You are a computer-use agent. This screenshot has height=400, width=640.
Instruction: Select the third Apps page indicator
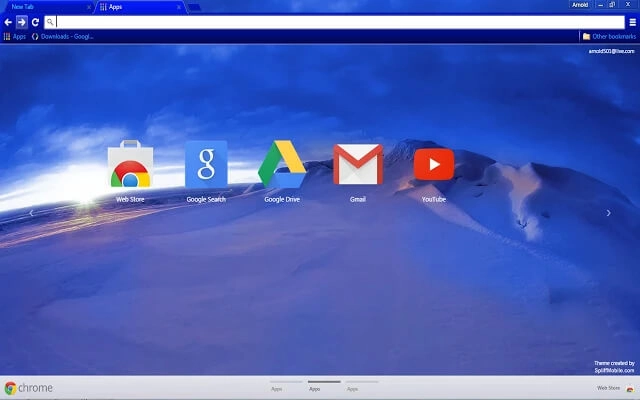click(362, 386)
